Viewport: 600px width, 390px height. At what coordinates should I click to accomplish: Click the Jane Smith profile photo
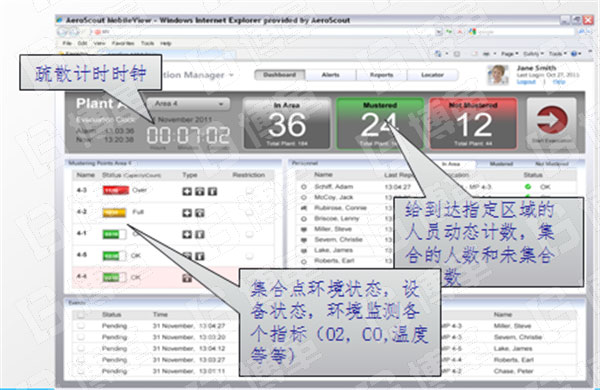[x=498, y=75]
